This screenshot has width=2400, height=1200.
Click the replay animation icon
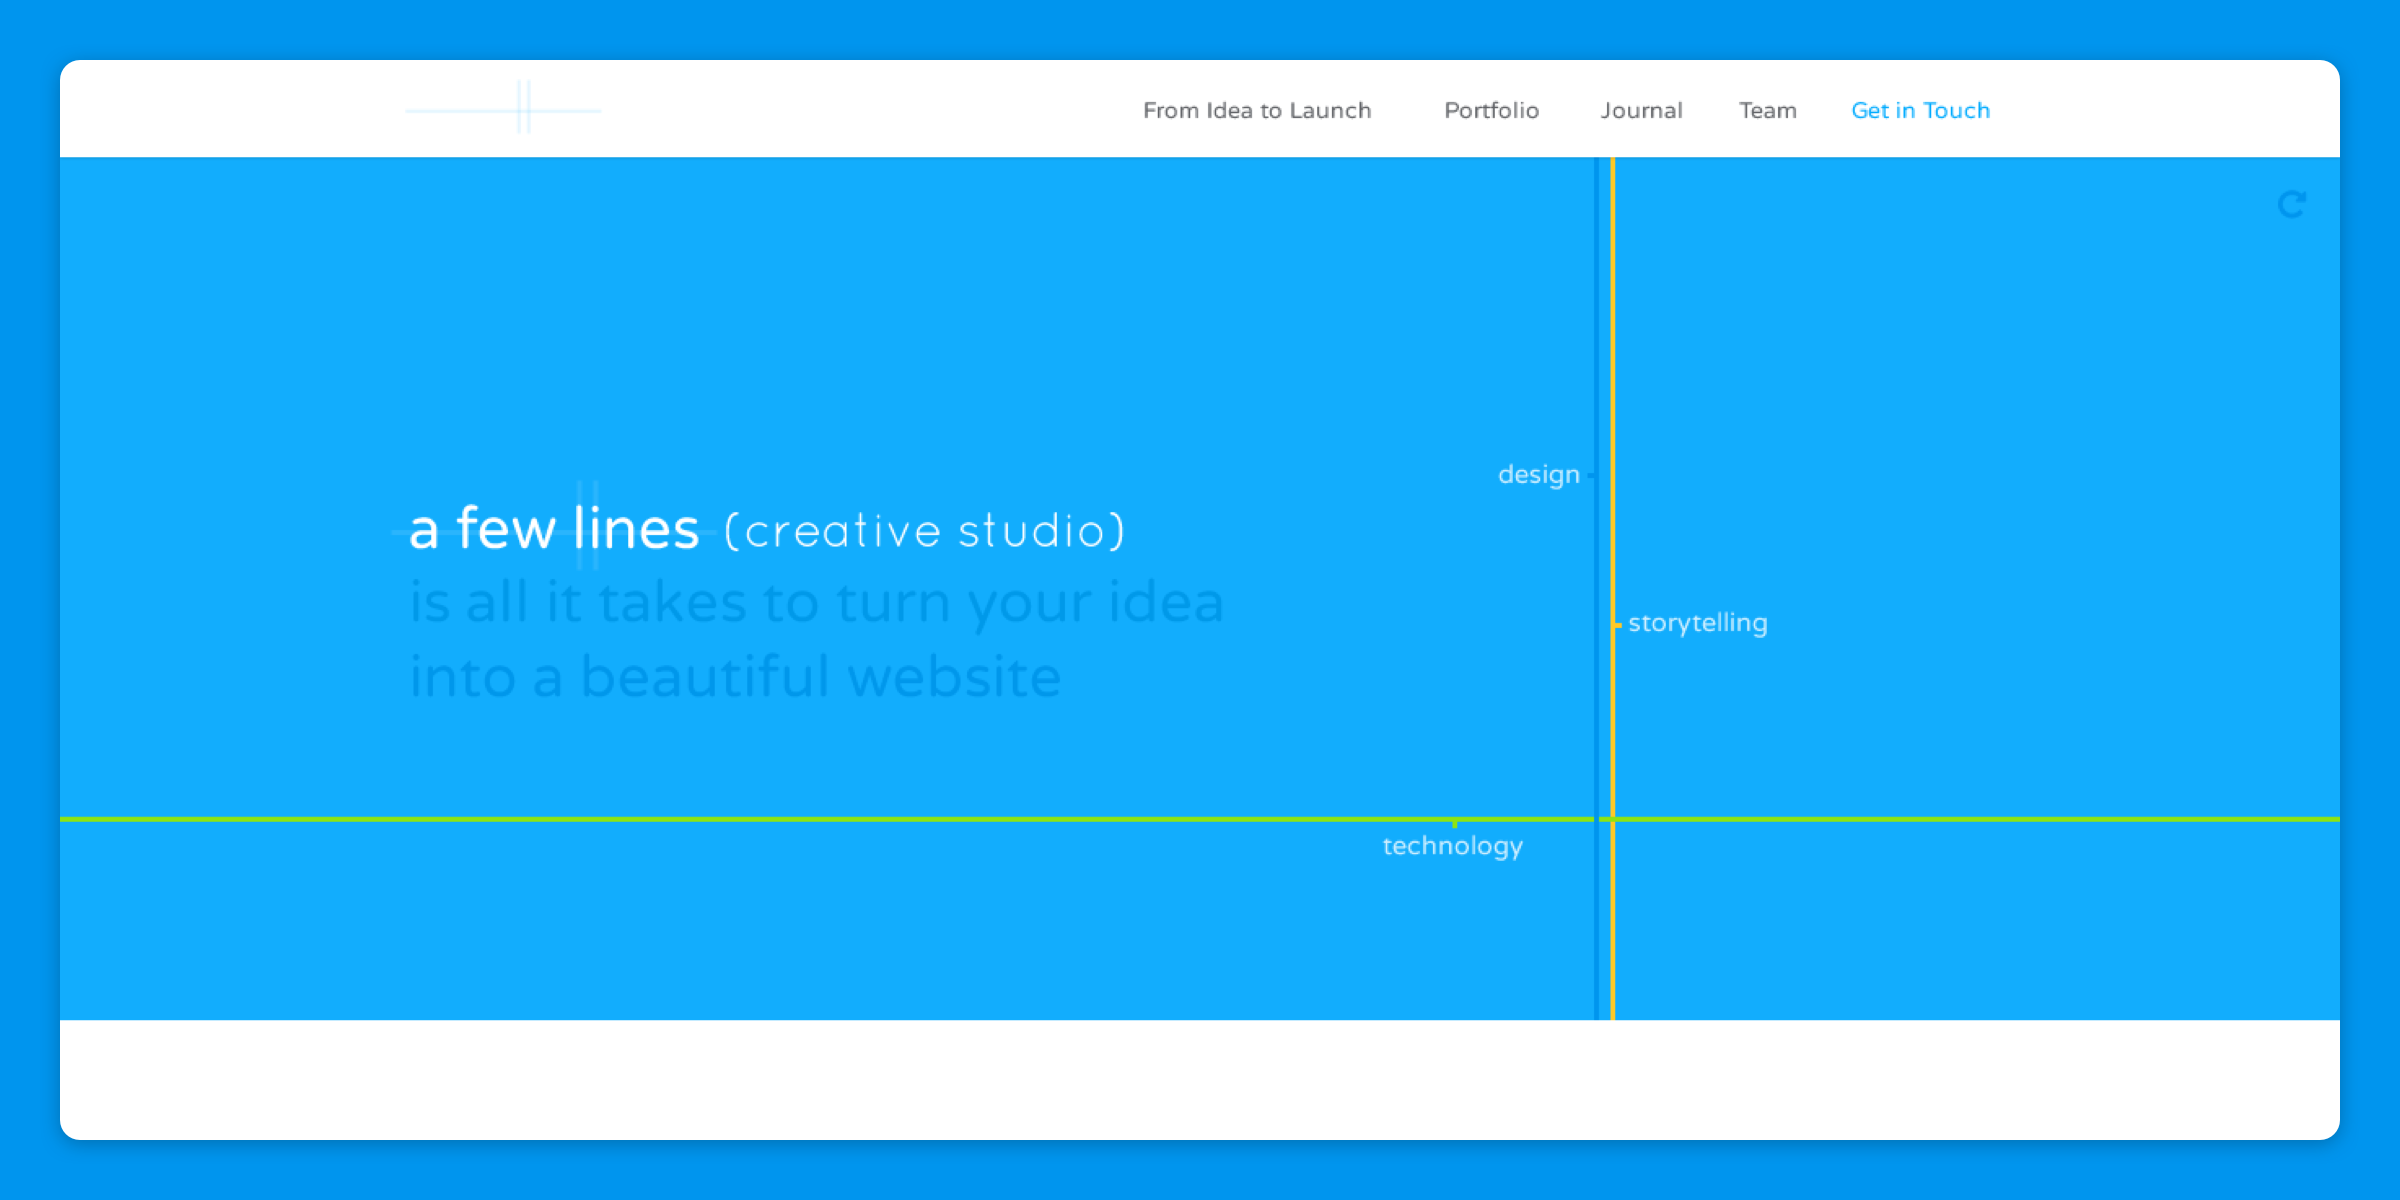2293,203
